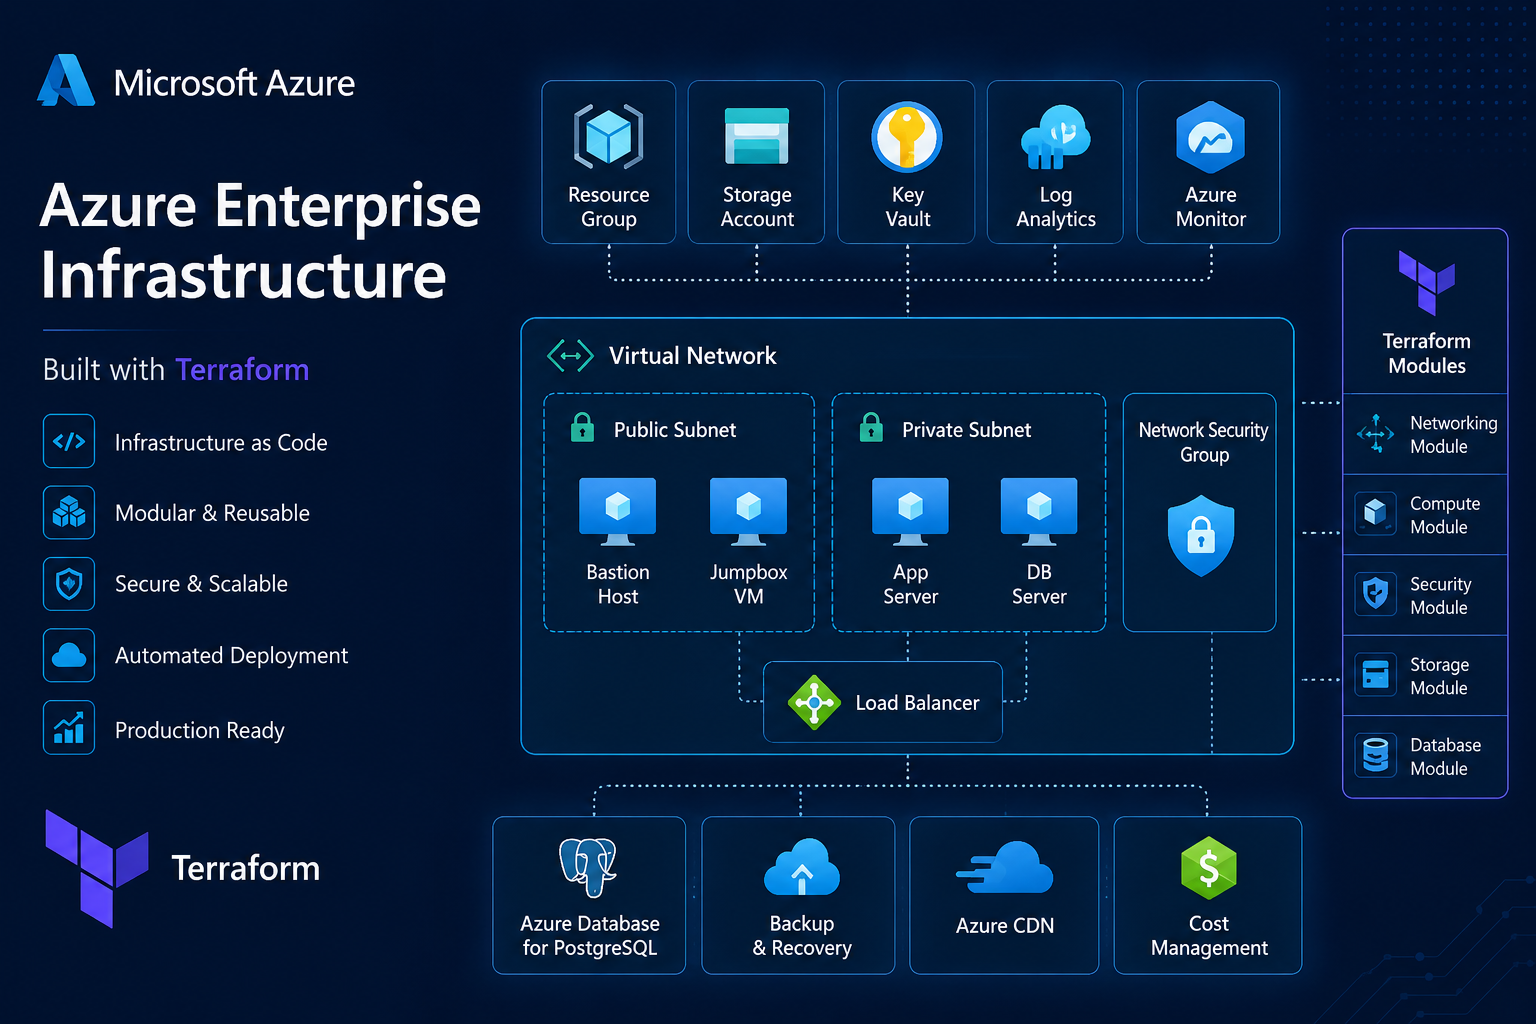Click the Bastion Host label

[618, 584]
